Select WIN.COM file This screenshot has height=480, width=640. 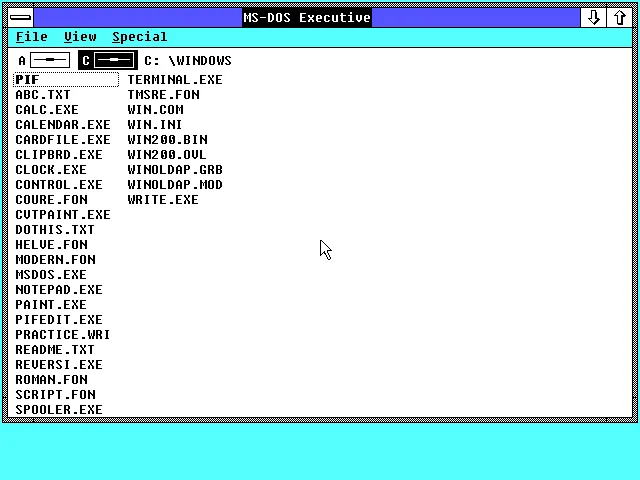tap(156, 110)
